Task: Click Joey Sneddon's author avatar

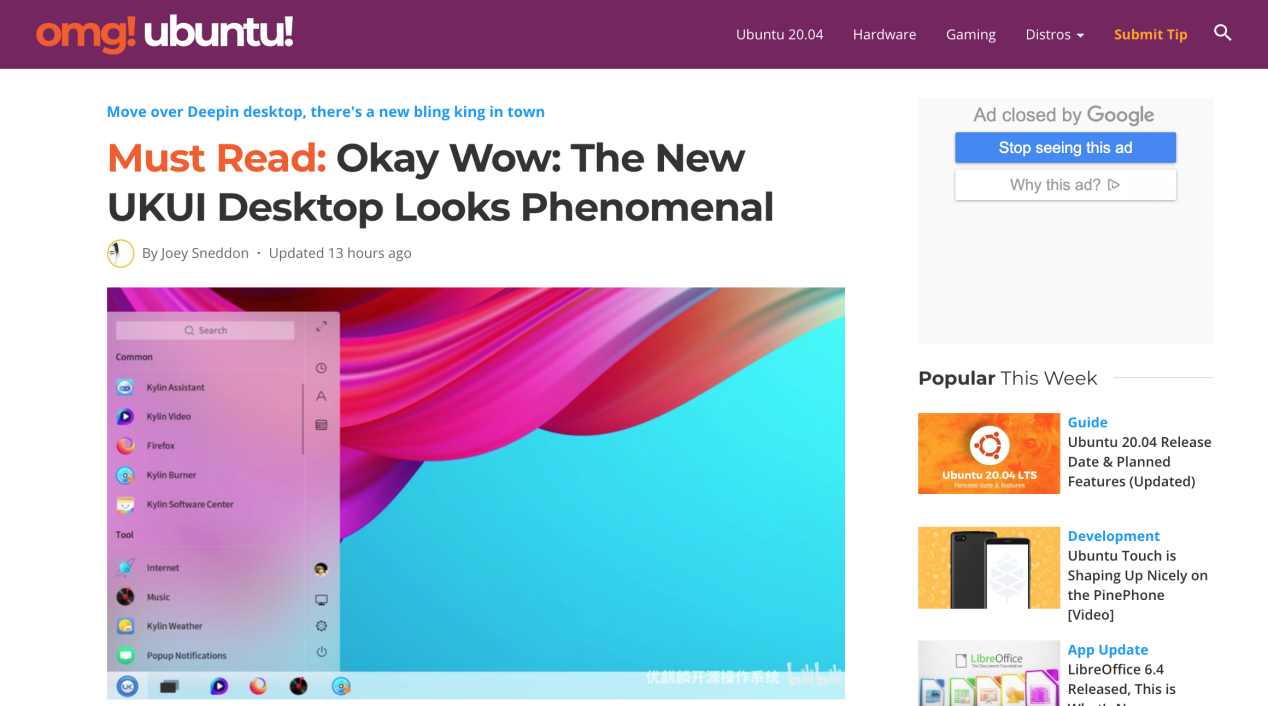Action: pyautogui.click(x=120, y=253)
